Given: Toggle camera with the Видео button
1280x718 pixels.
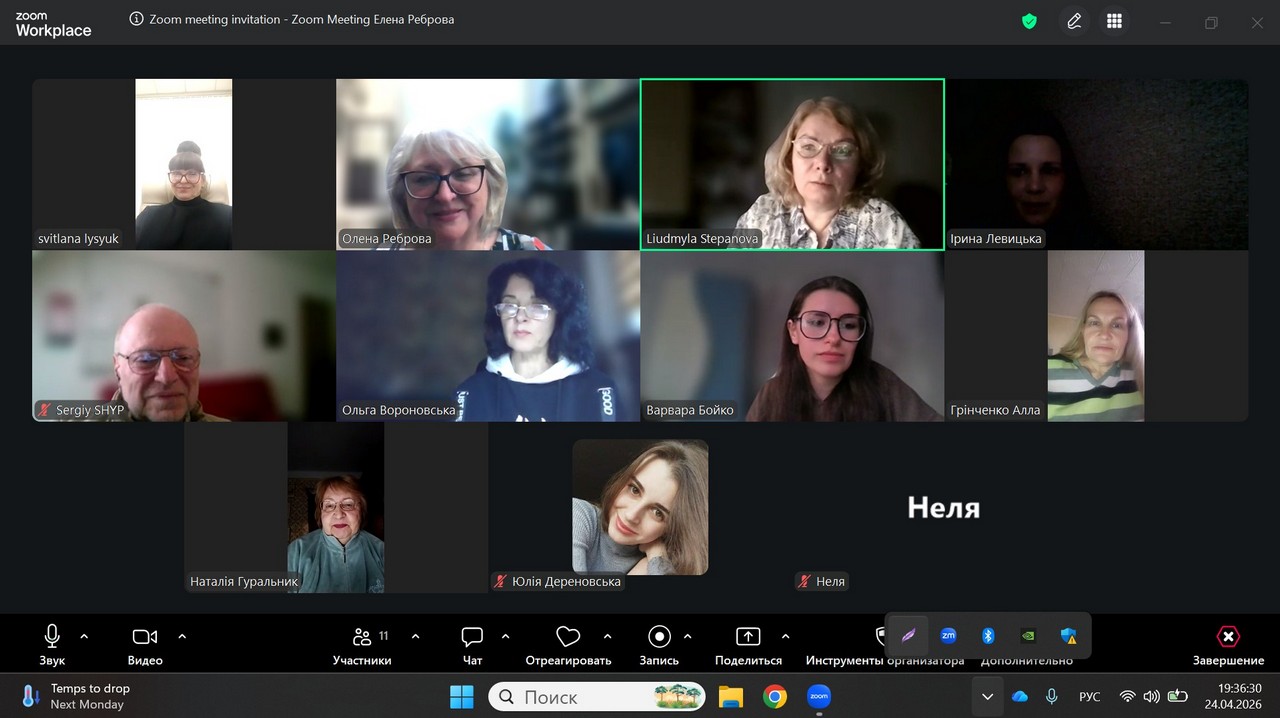Looking at the screenshot, I should [145, 643].
